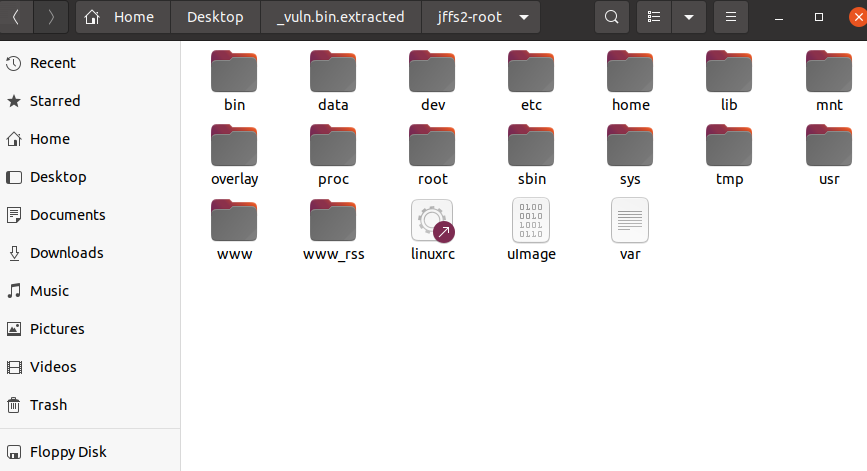Toggle list view icon in header
This screenshot has width=867, height=471.
pyautogui.click(x=654, y=17)
